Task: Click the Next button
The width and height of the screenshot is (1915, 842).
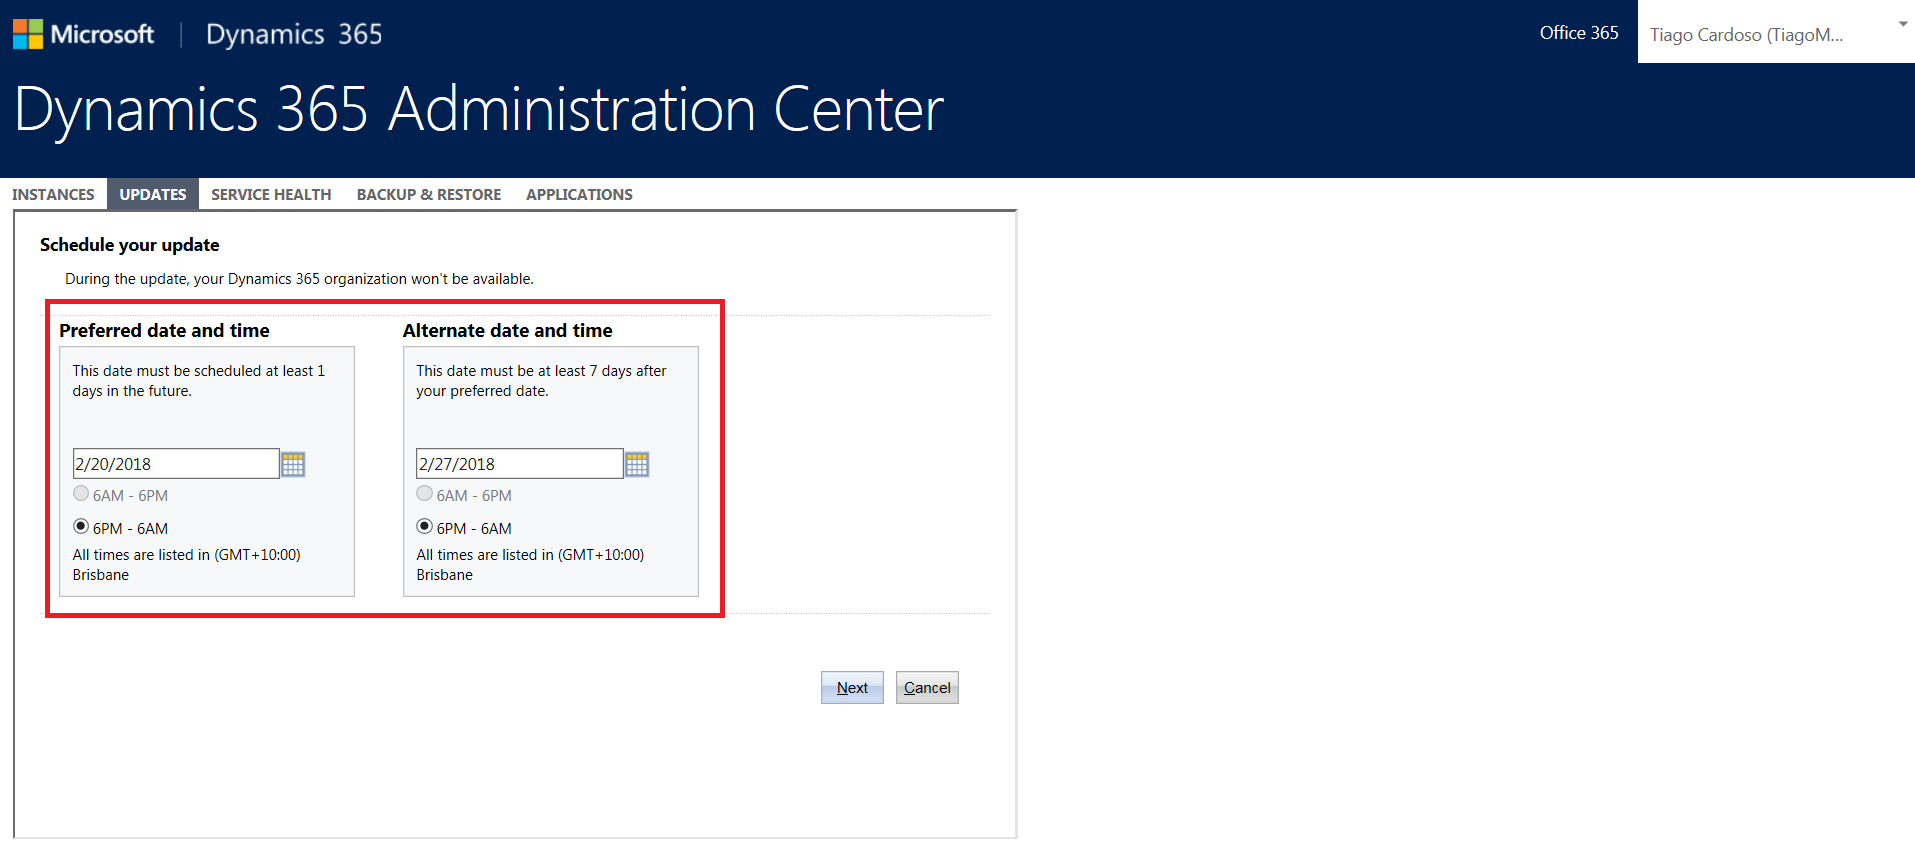Action: [852, 688]
